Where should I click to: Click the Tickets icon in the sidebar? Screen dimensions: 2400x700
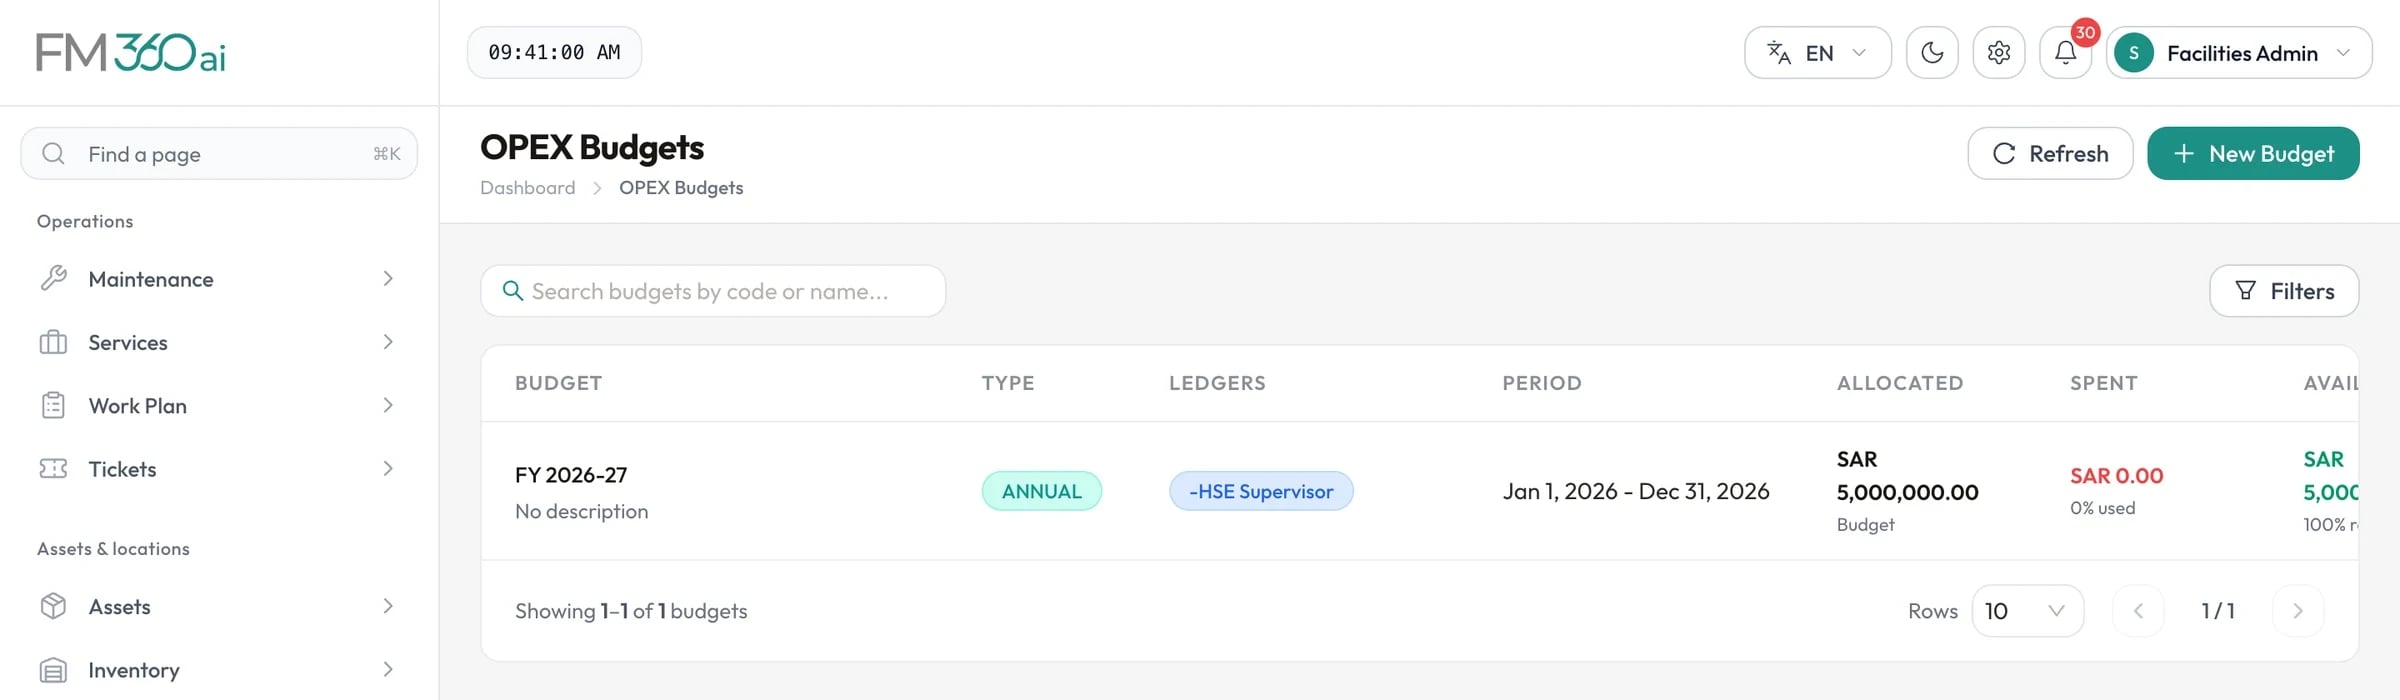pos(53,468)
